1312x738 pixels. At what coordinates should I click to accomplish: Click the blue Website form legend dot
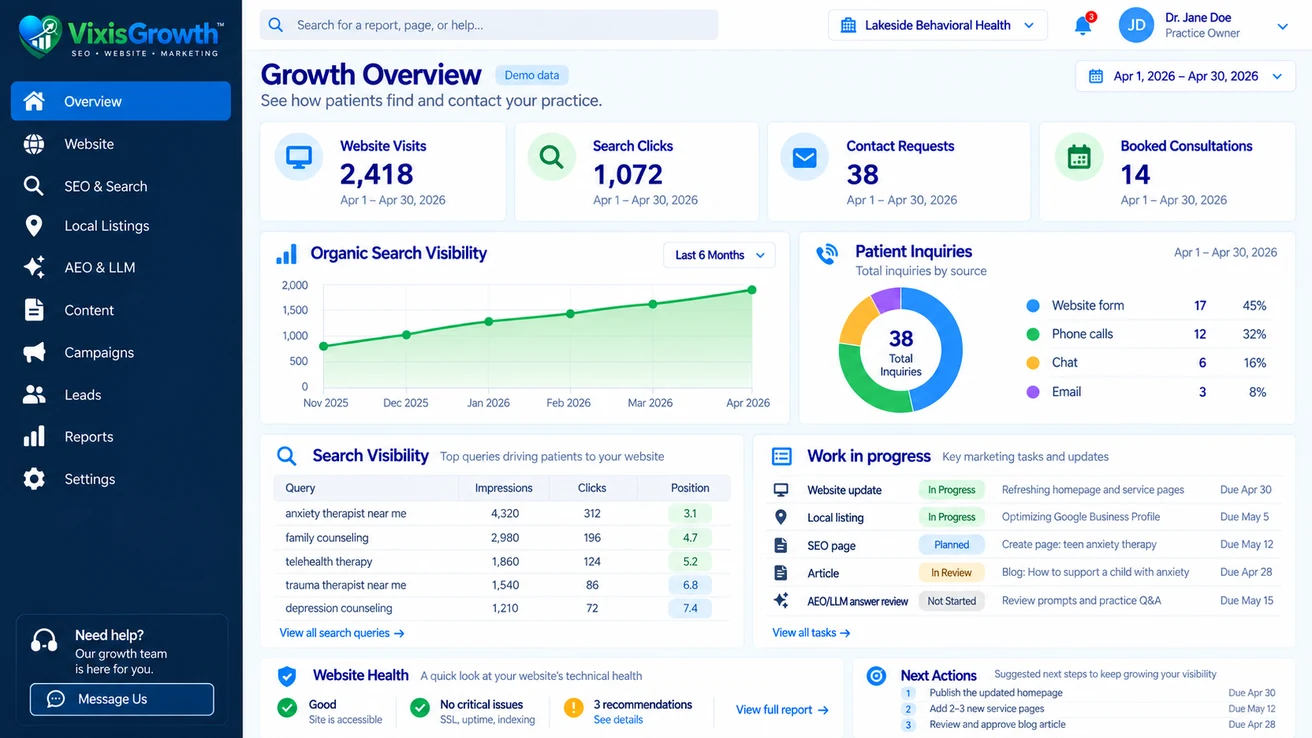[x=1033, y=306]
